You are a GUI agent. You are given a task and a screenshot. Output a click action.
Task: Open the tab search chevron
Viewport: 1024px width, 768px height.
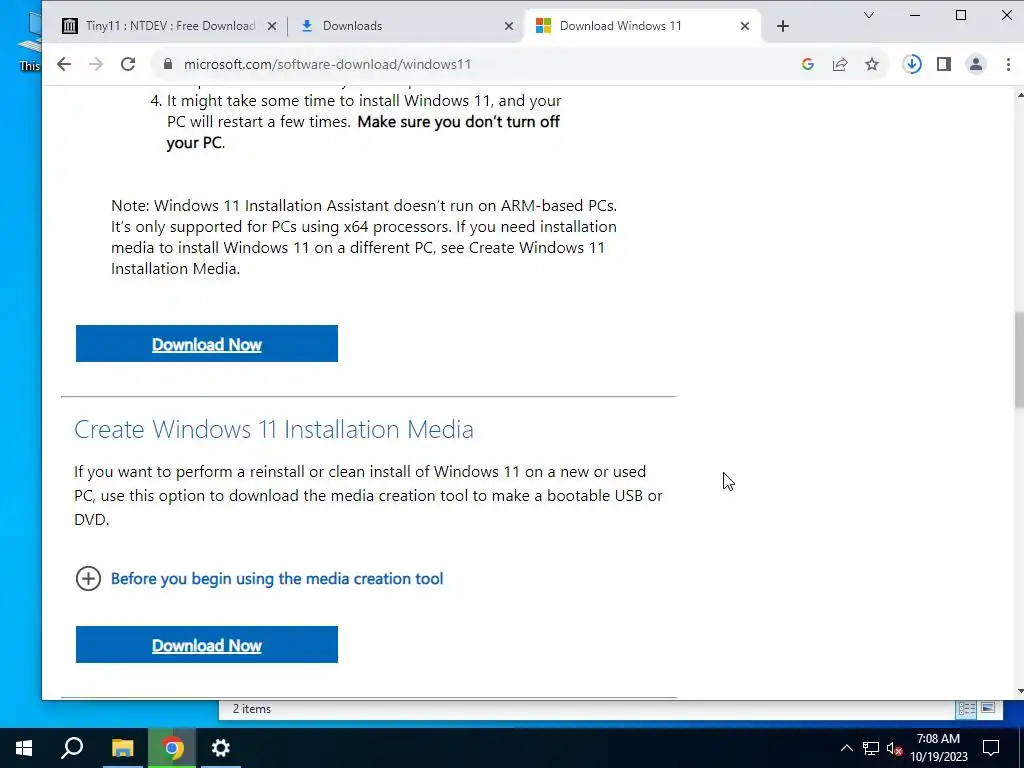click(x=869, y=15)
